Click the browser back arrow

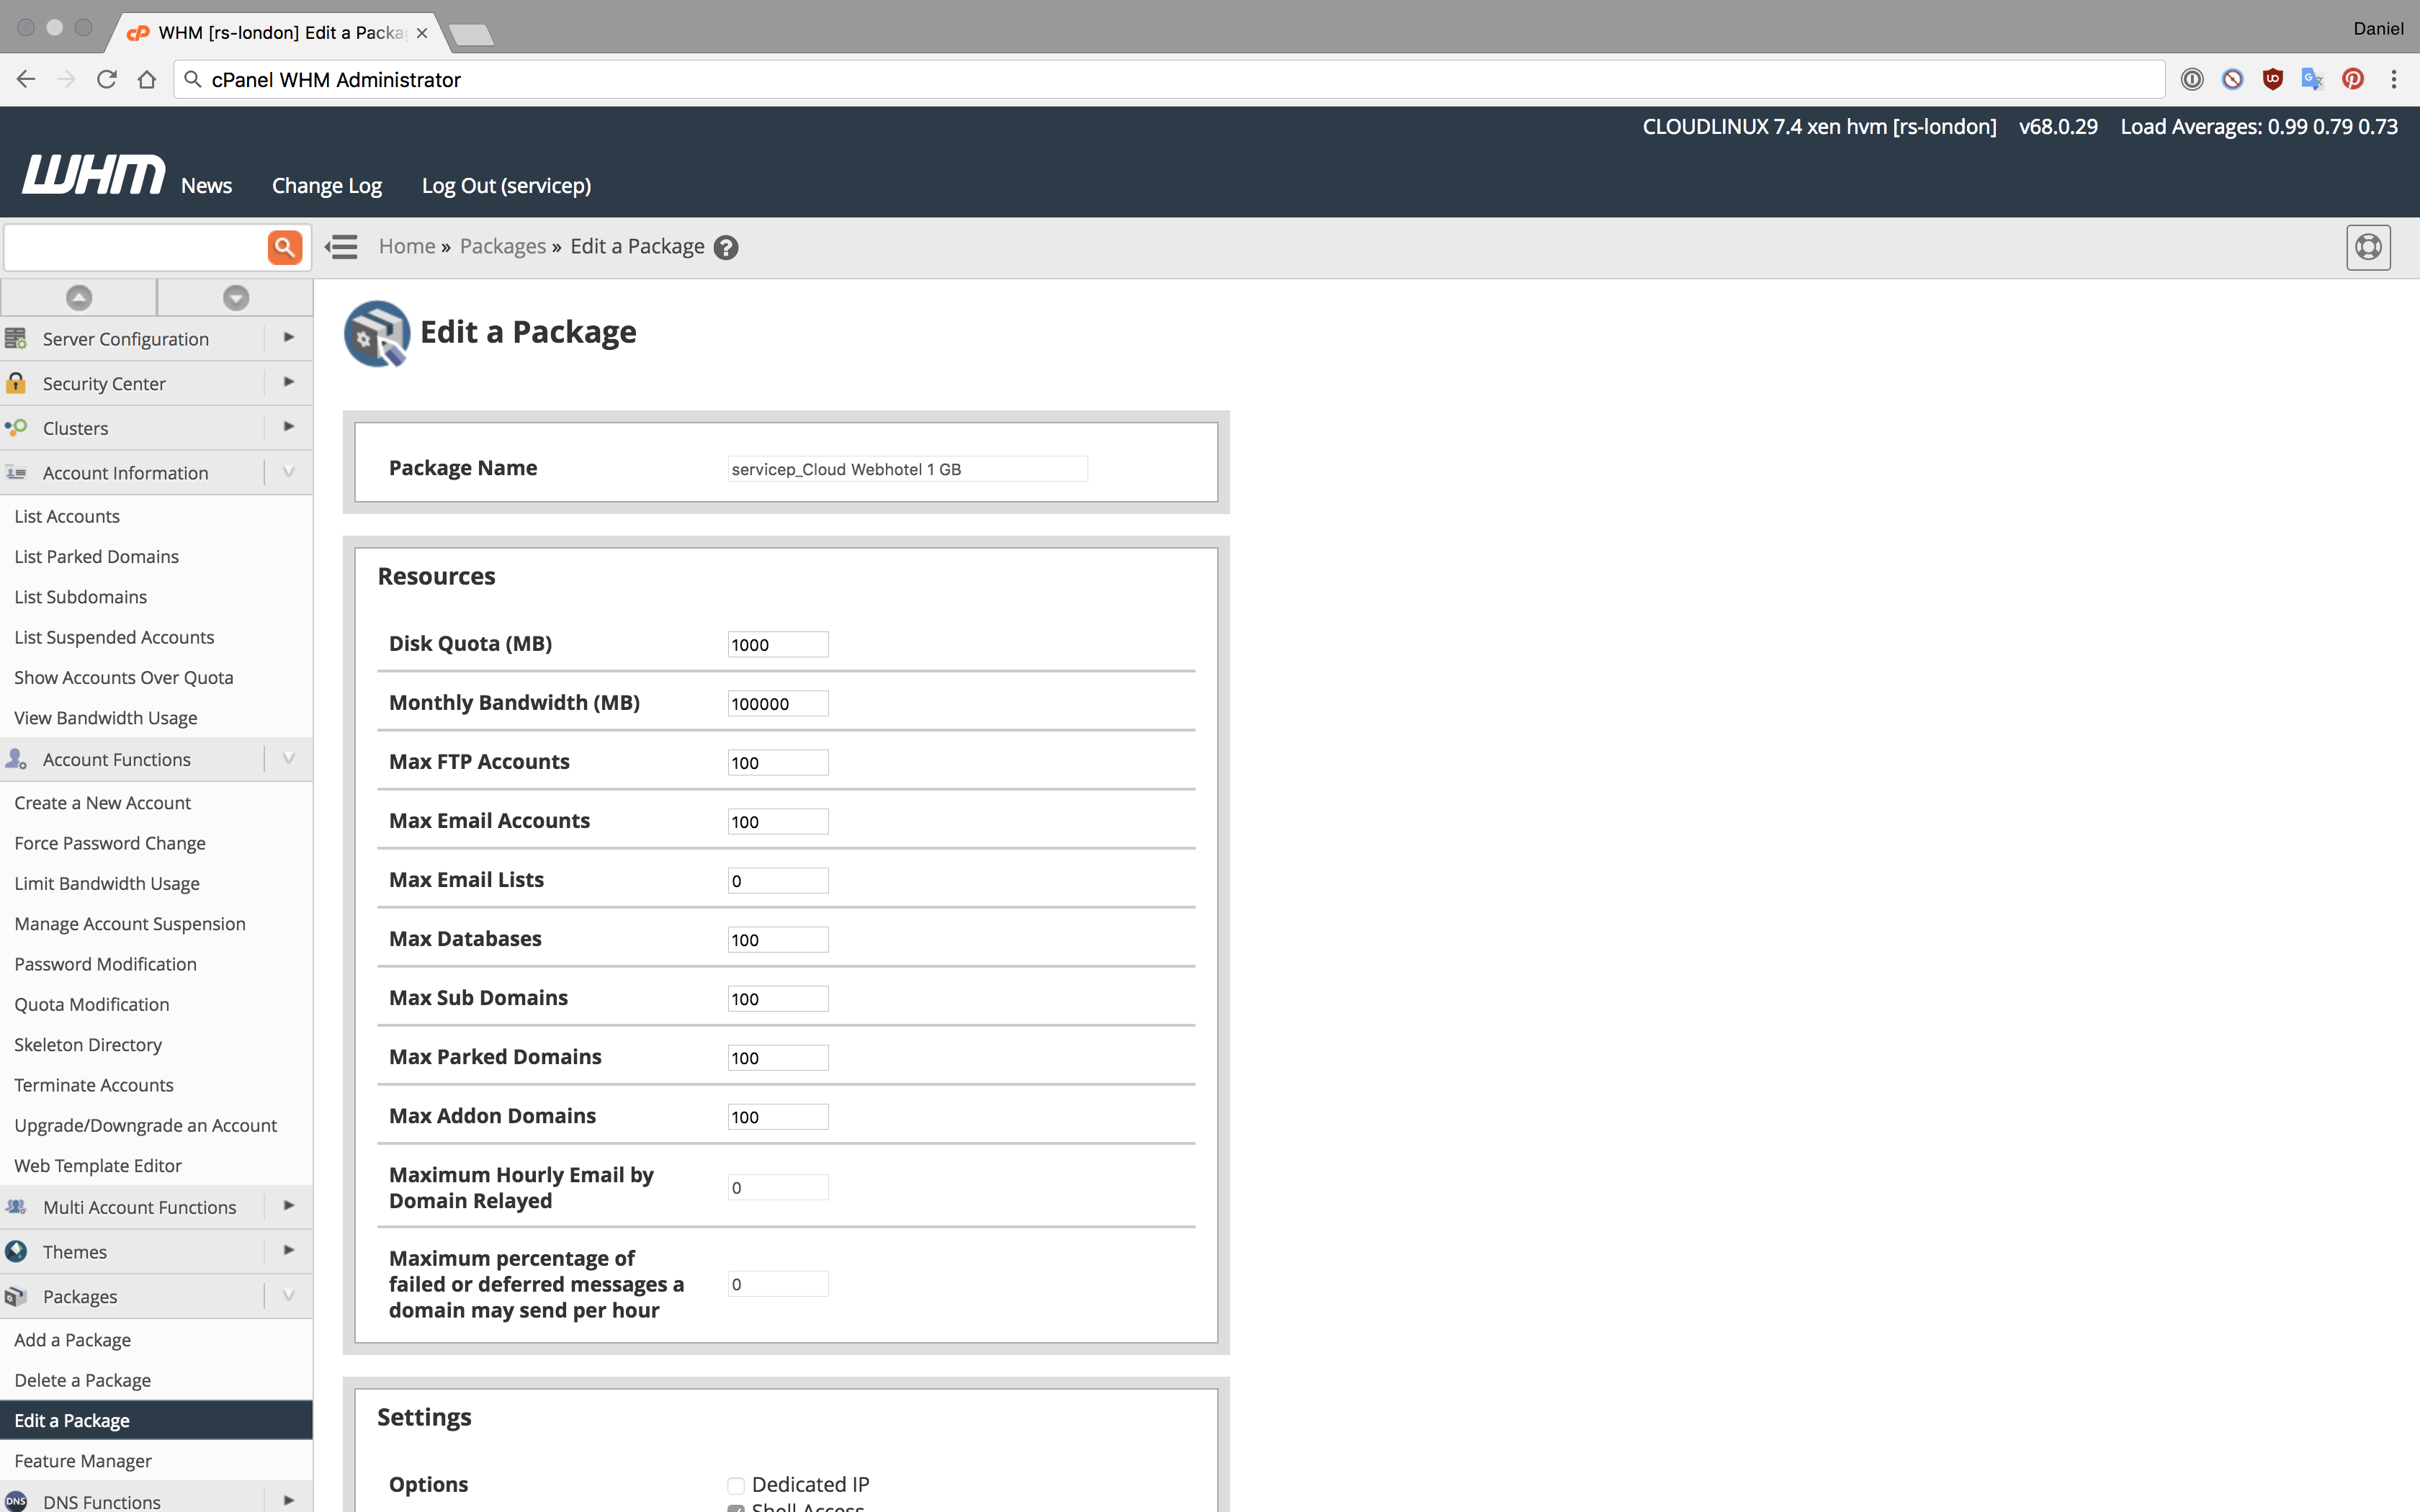26,79
